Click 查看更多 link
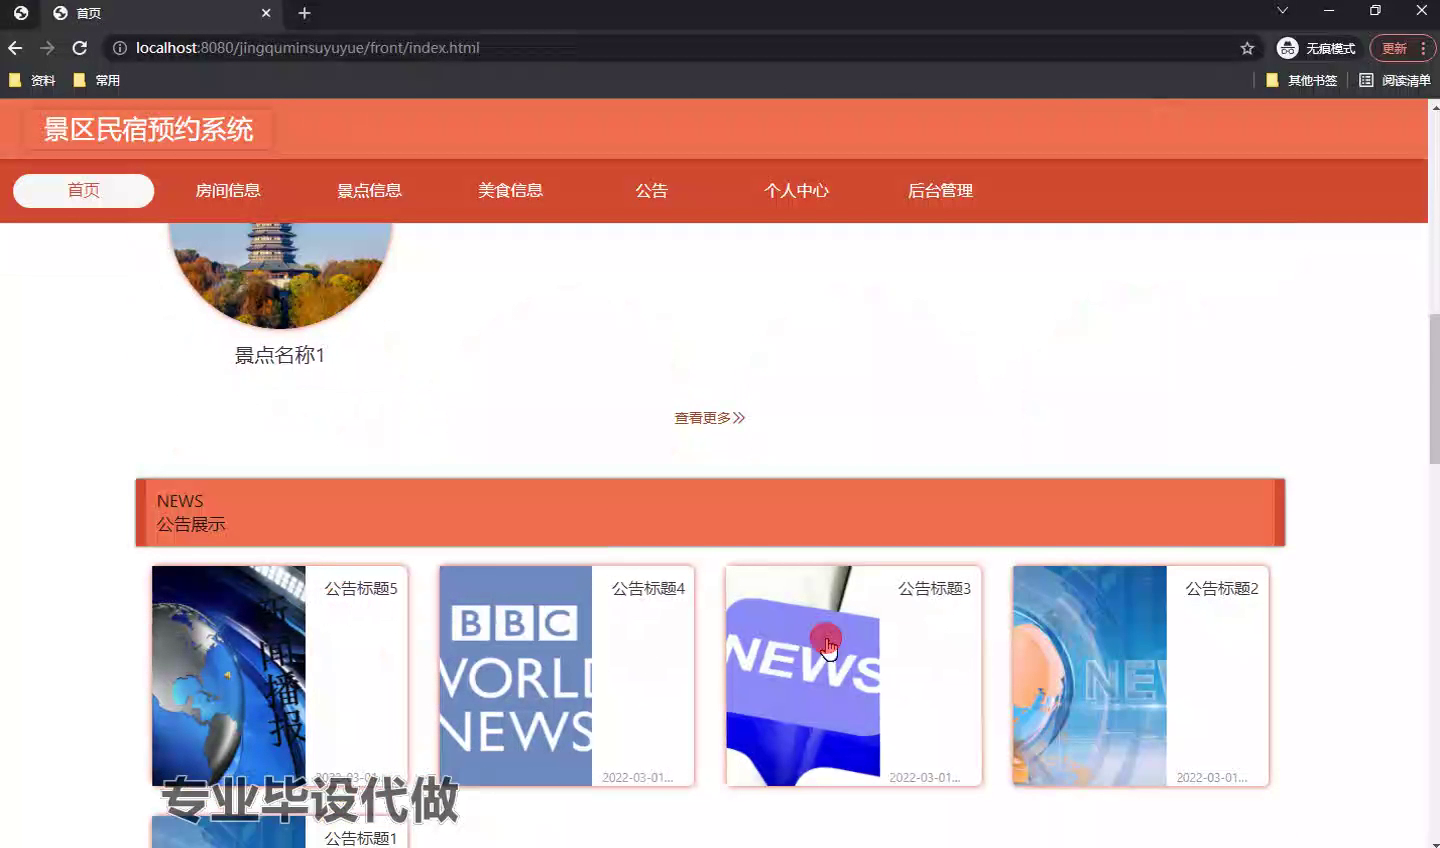Image resolution: width=1440 pixels, height=848 pixels. pyautogui.click(x=709, y=418)
